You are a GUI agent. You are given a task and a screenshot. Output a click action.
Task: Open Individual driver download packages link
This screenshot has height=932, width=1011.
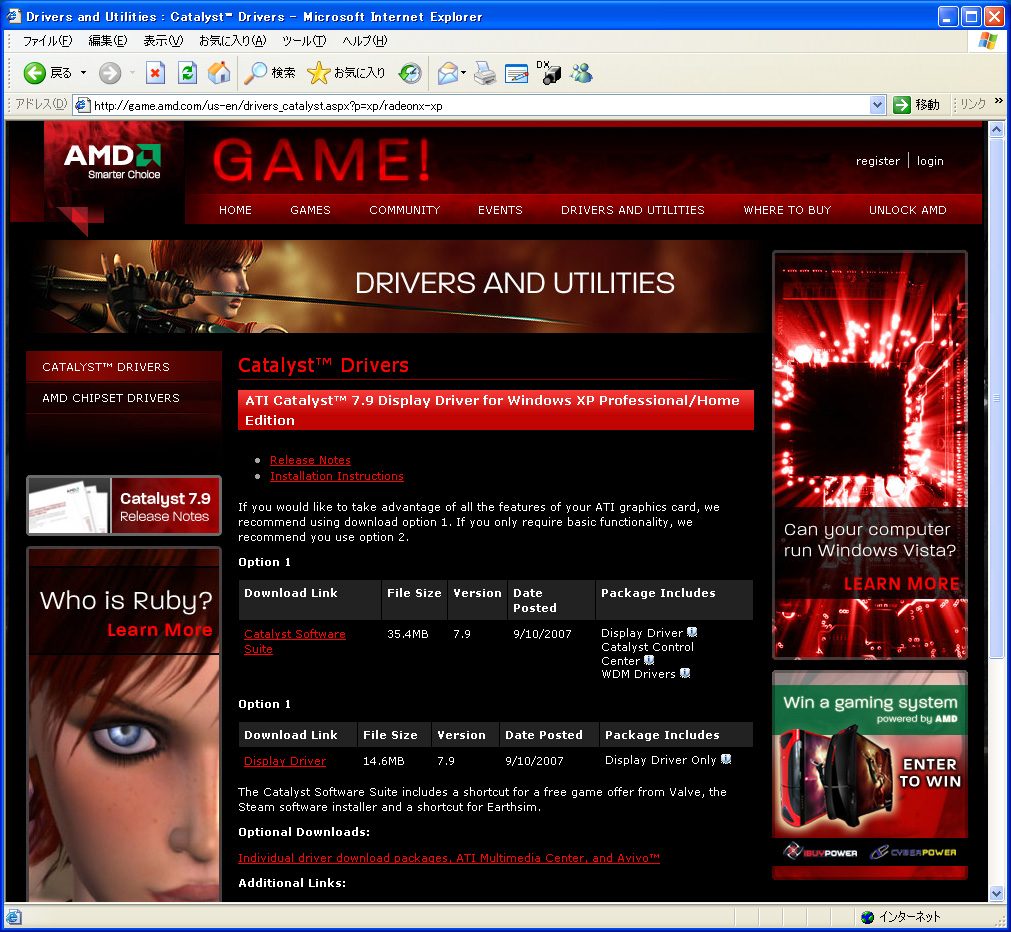[449, 858]
